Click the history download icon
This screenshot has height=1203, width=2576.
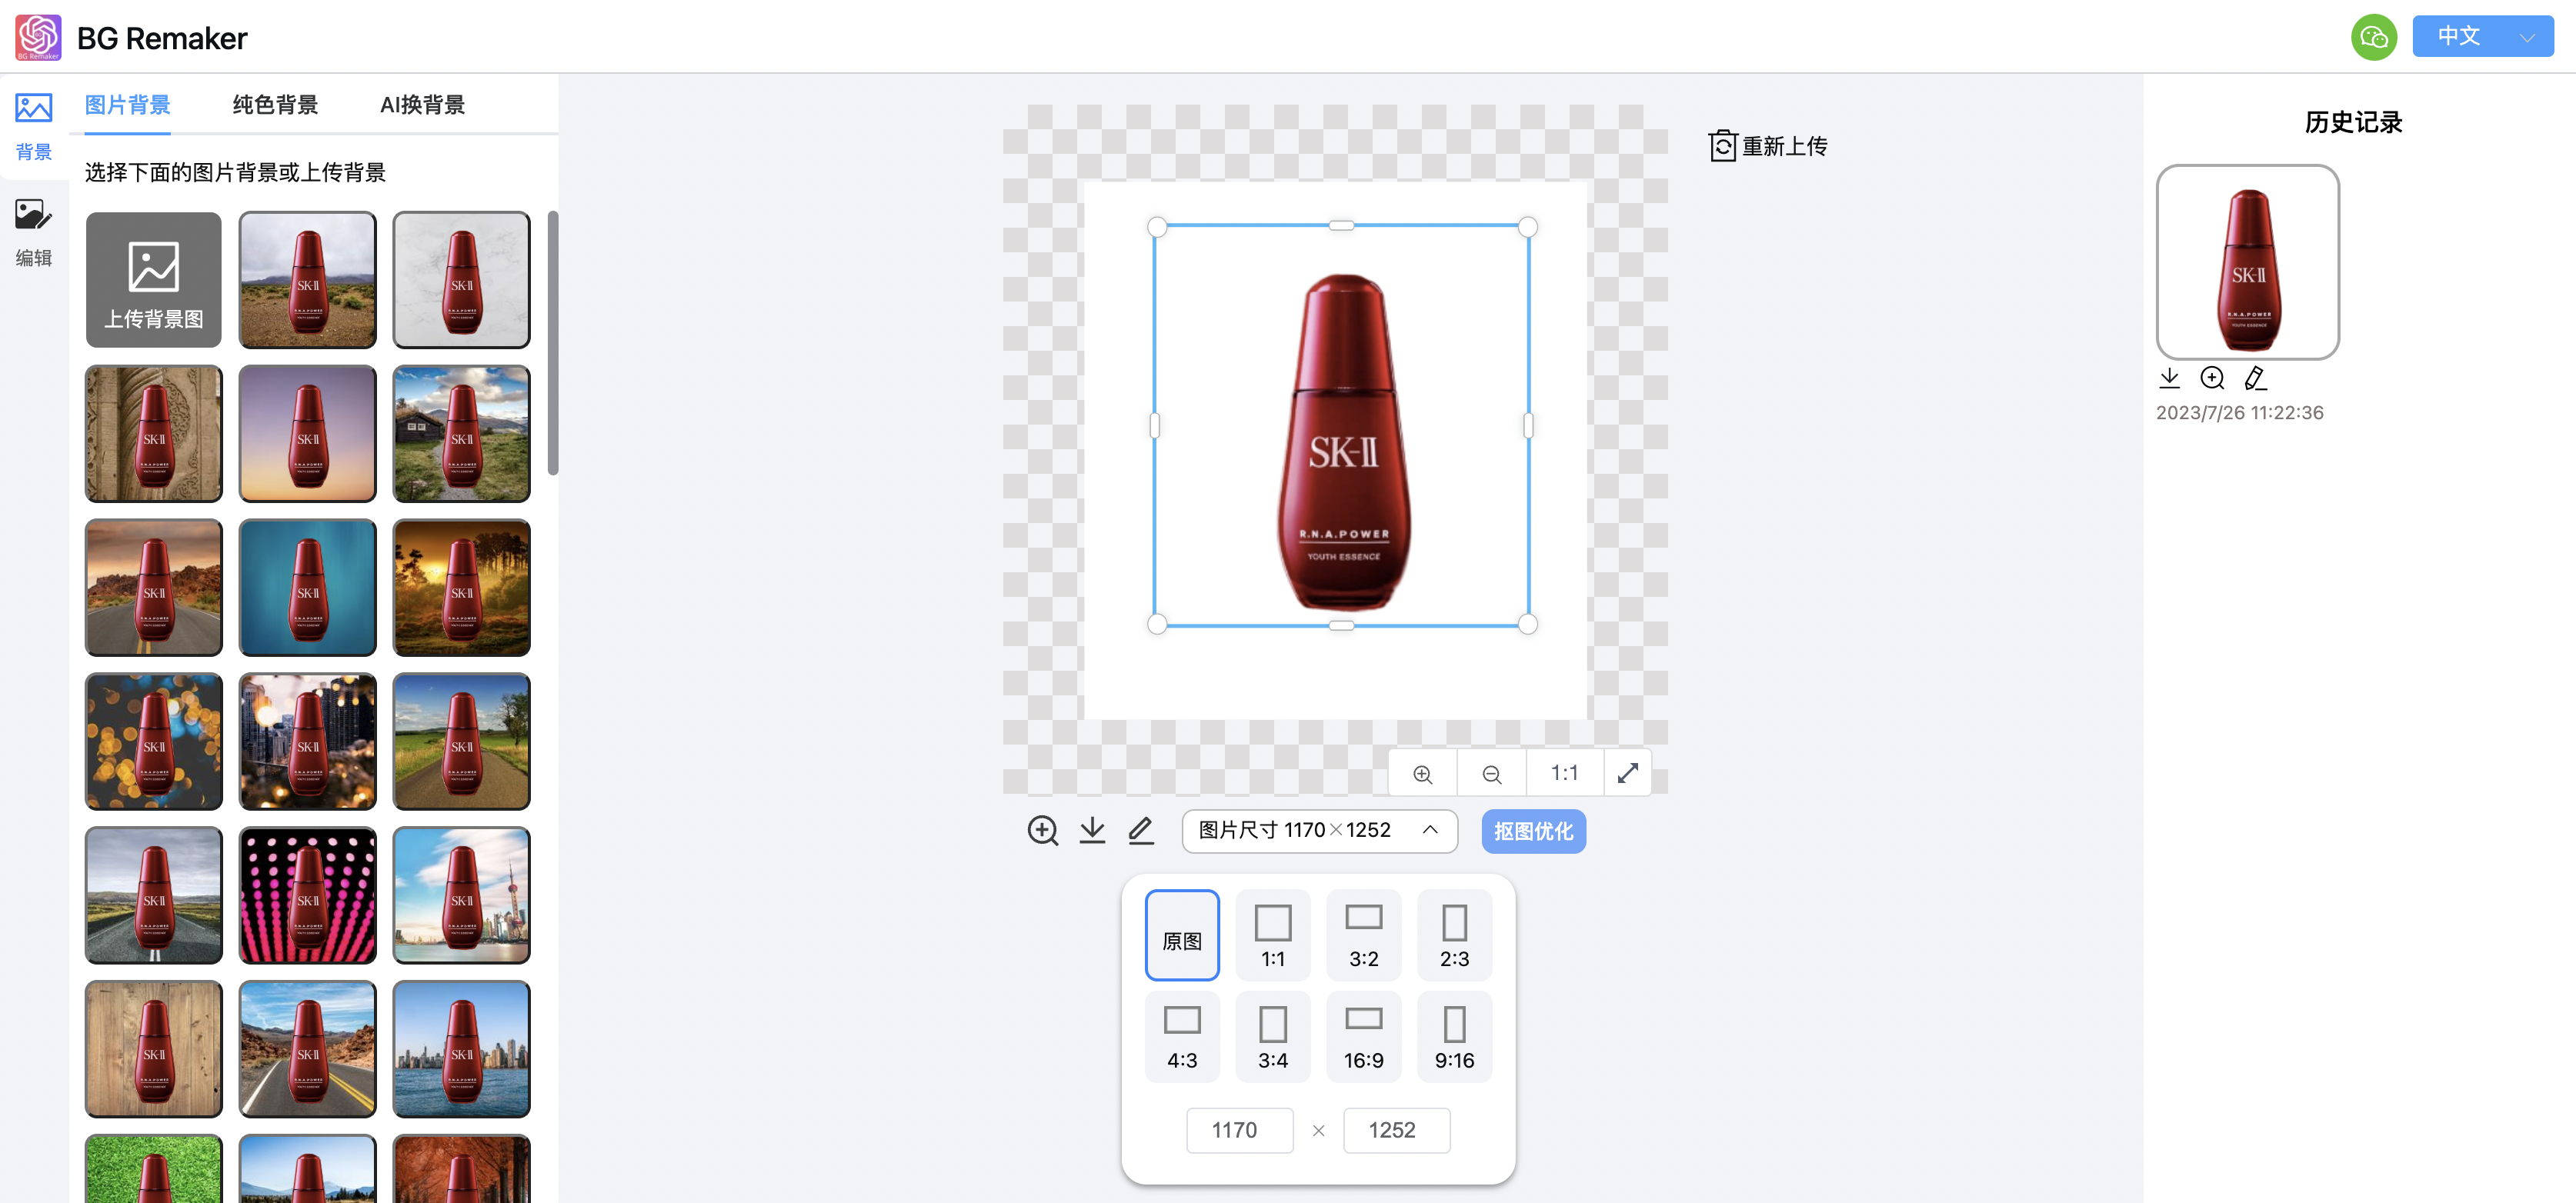coord(2168,378)
